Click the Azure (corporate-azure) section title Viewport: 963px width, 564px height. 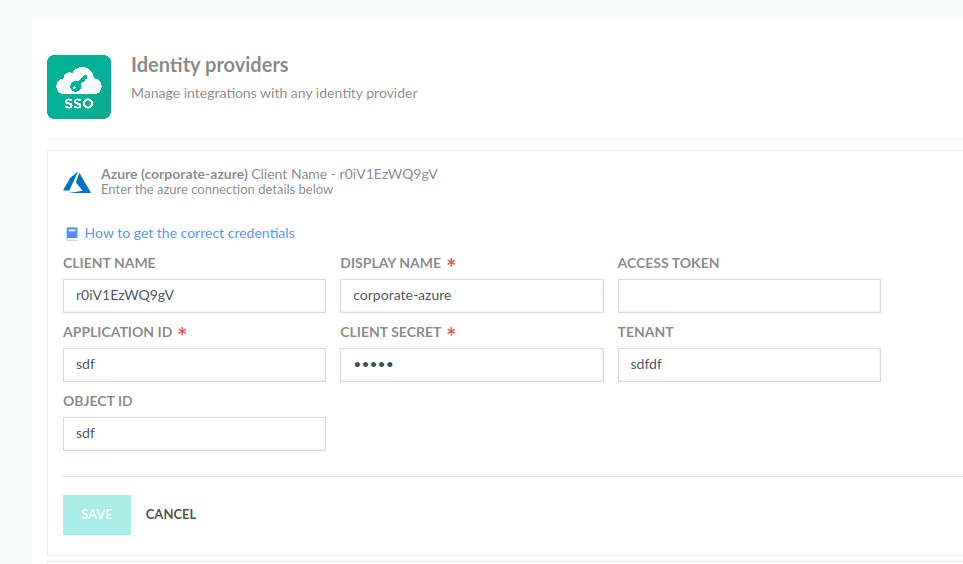coord(174,174)
